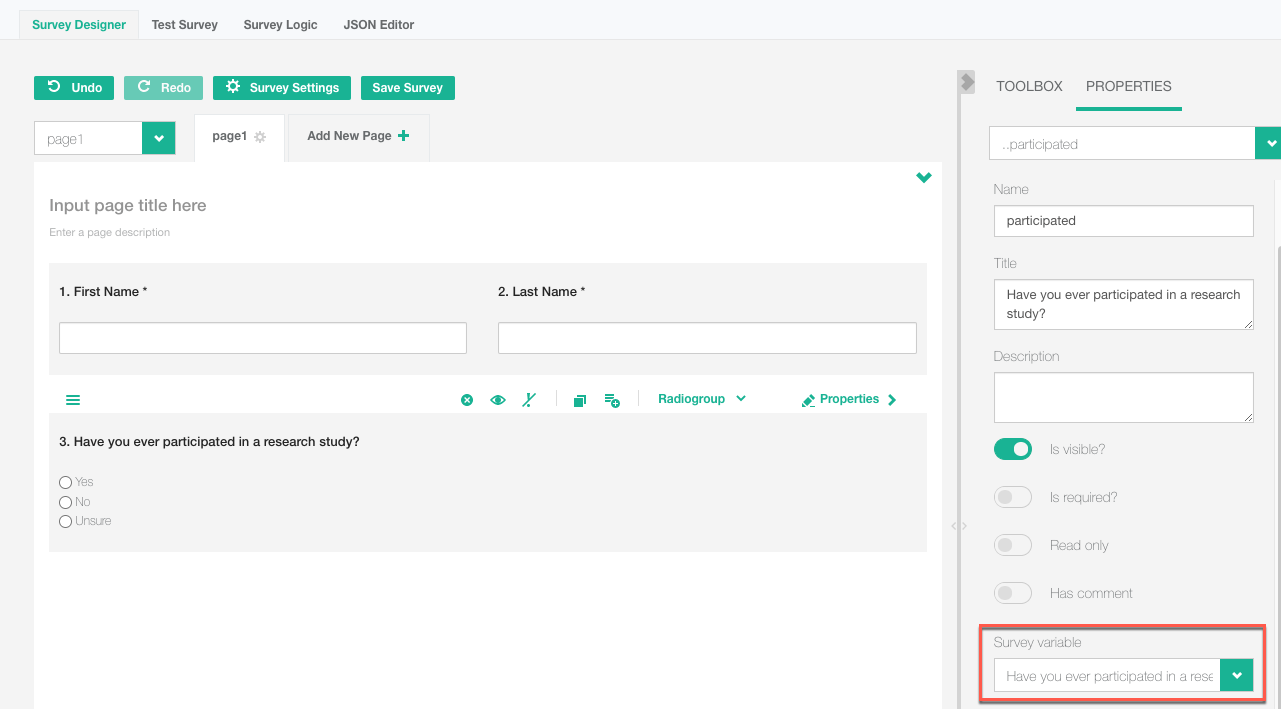Collapse page with the green chevron
This screenshot has width=1281, height=709.
pyautogui.click(x=923, y=178)
